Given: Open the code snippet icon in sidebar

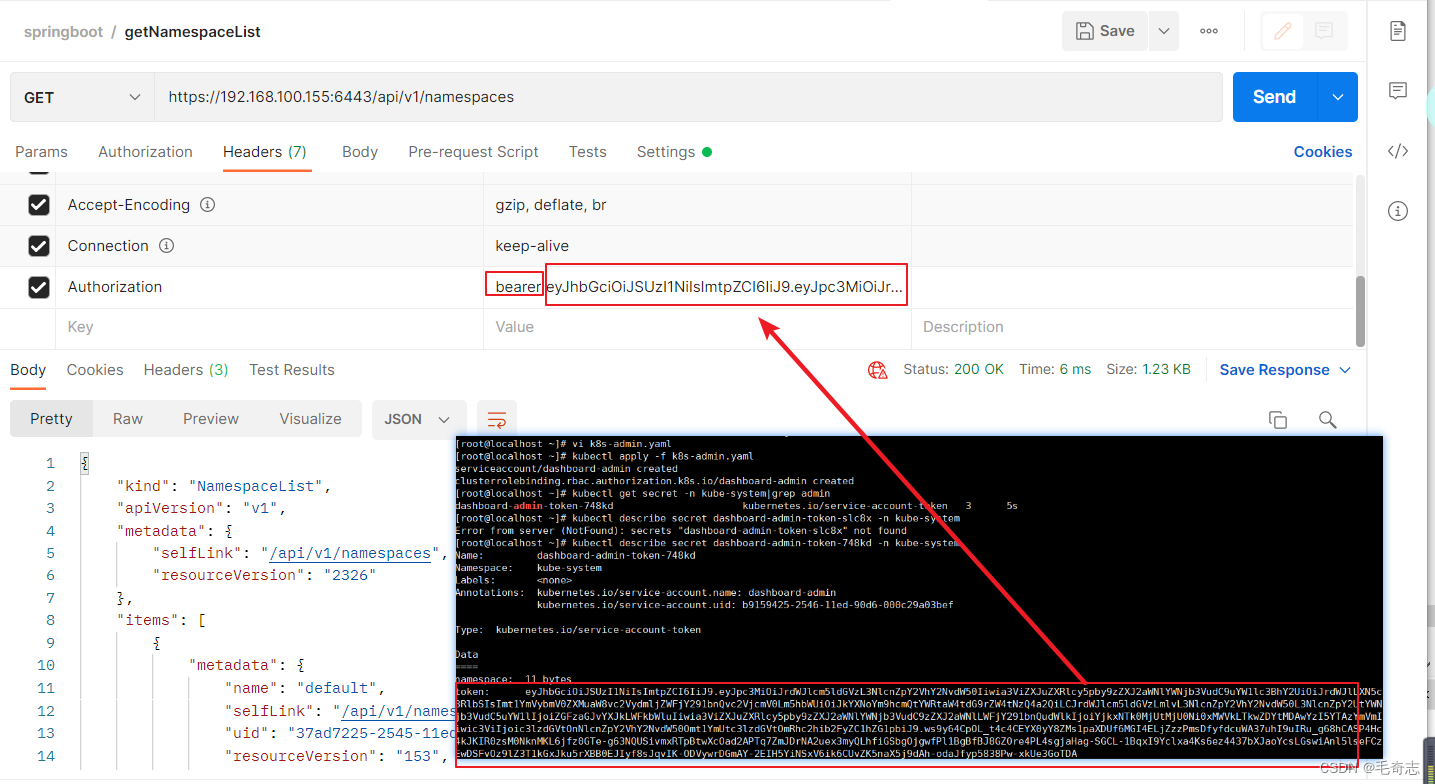Looking at the screenshot, I should click(1398, 151).
